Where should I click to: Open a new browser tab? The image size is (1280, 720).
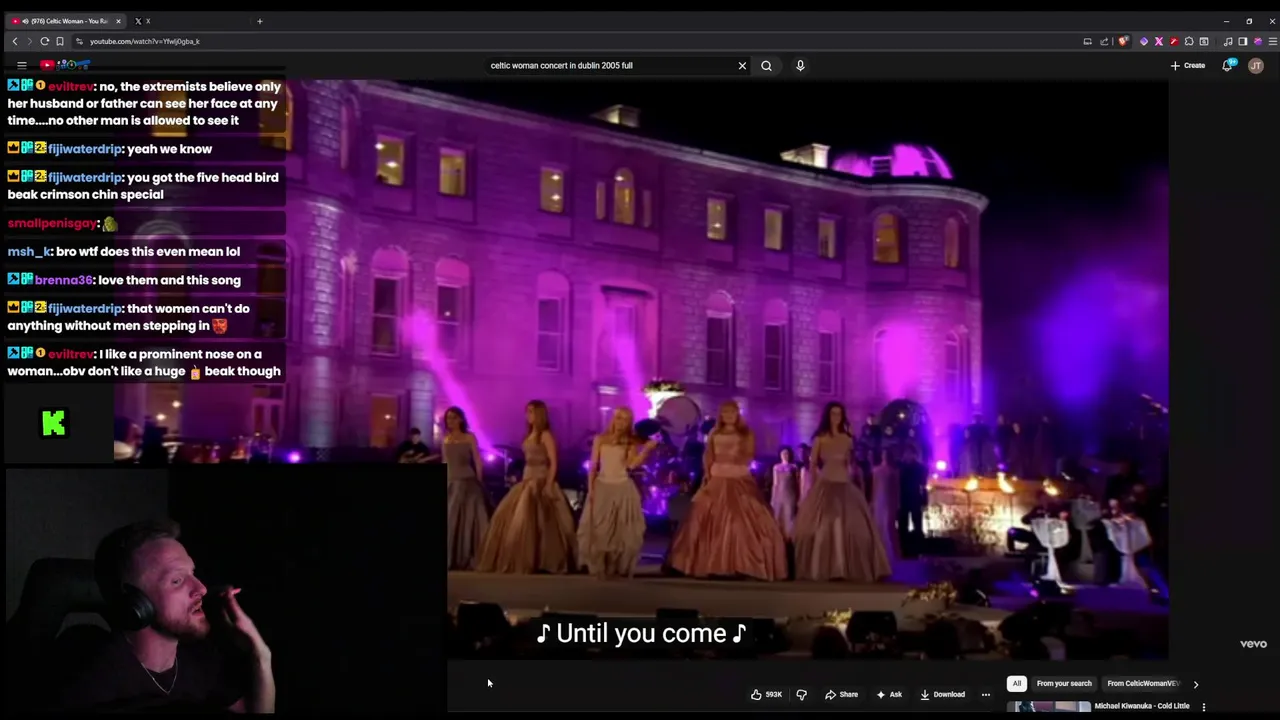(x=259, y=21)
